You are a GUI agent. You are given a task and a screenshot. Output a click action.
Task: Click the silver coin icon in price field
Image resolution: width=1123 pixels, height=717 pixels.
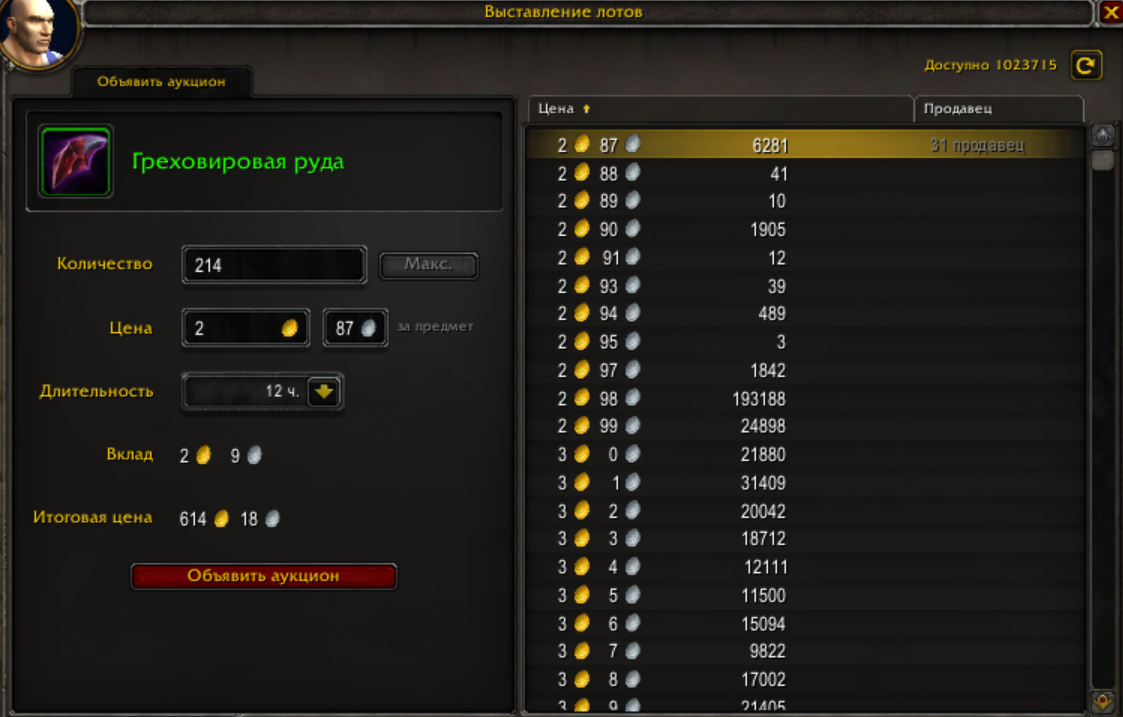click(368, 328)
